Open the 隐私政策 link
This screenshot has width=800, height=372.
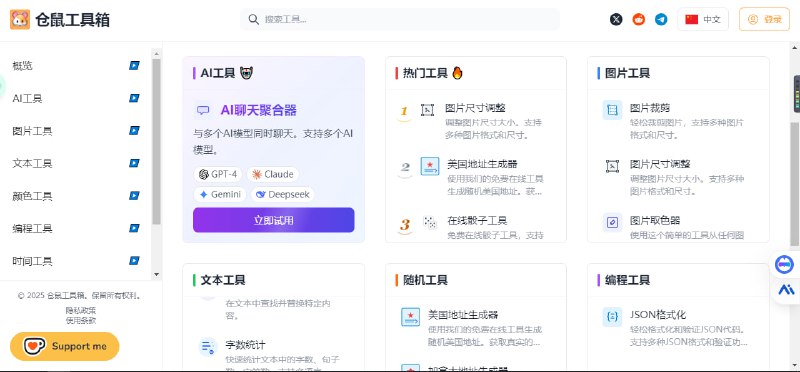click(x=81, y=310)
